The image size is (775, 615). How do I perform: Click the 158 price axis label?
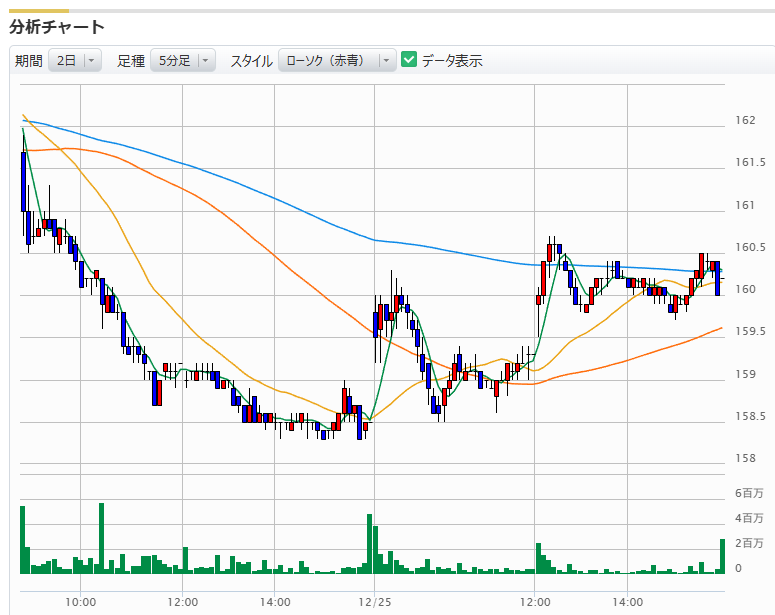point(745,459)
